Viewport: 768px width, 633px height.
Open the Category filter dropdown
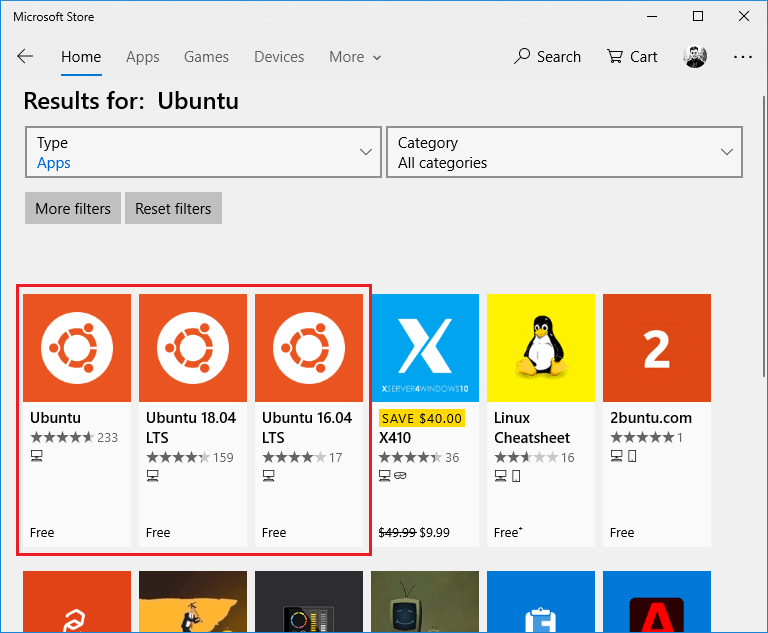564,152
